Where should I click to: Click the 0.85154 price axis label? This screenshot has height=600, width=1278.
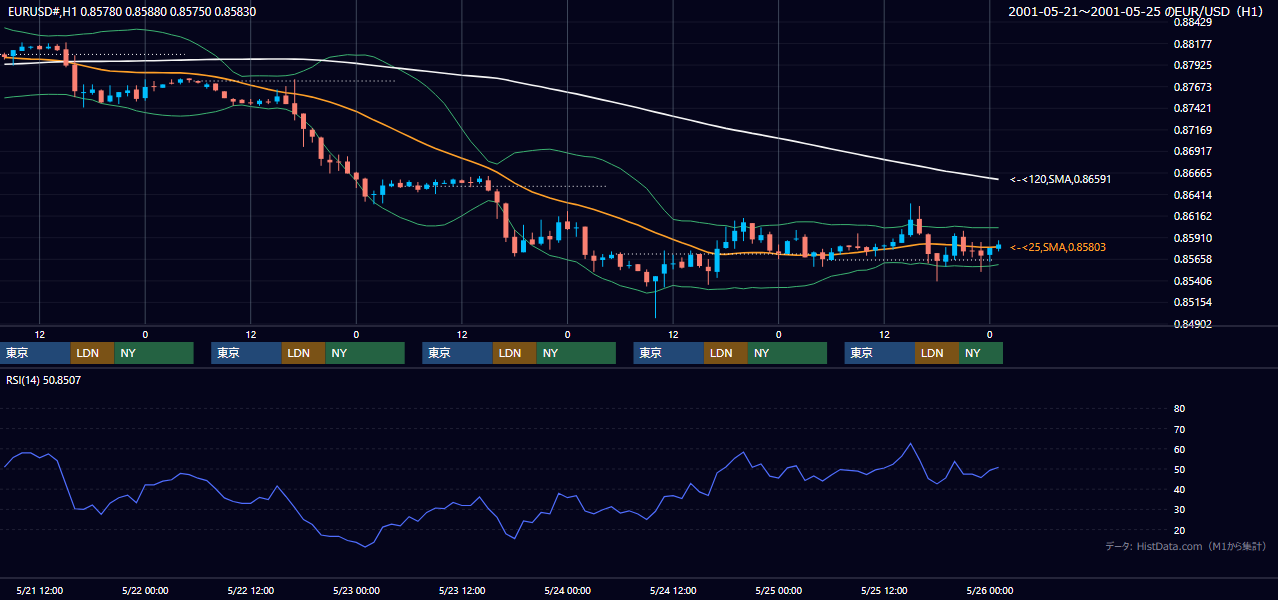coord(1193,302)
